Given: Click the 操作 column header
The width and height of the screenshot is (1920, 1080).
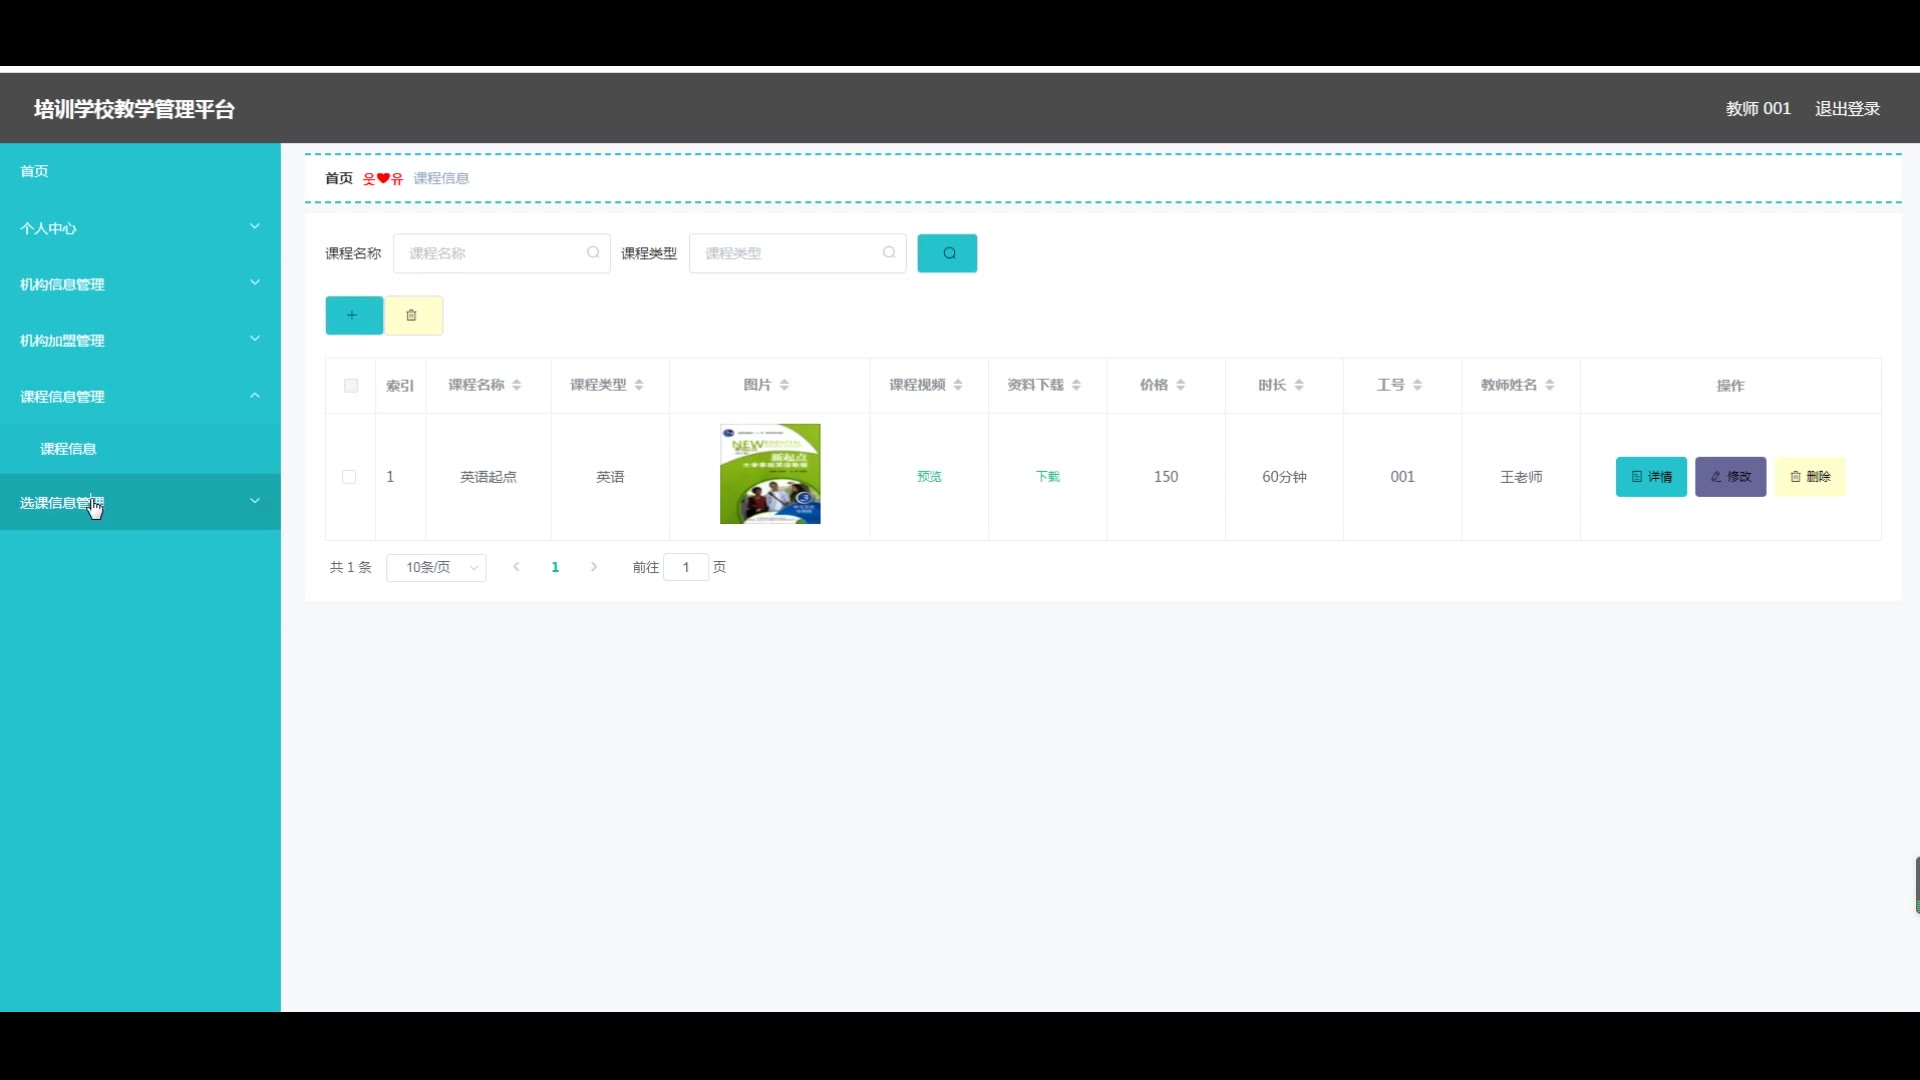Looking at the screenshot, I should coord(1730,386).
